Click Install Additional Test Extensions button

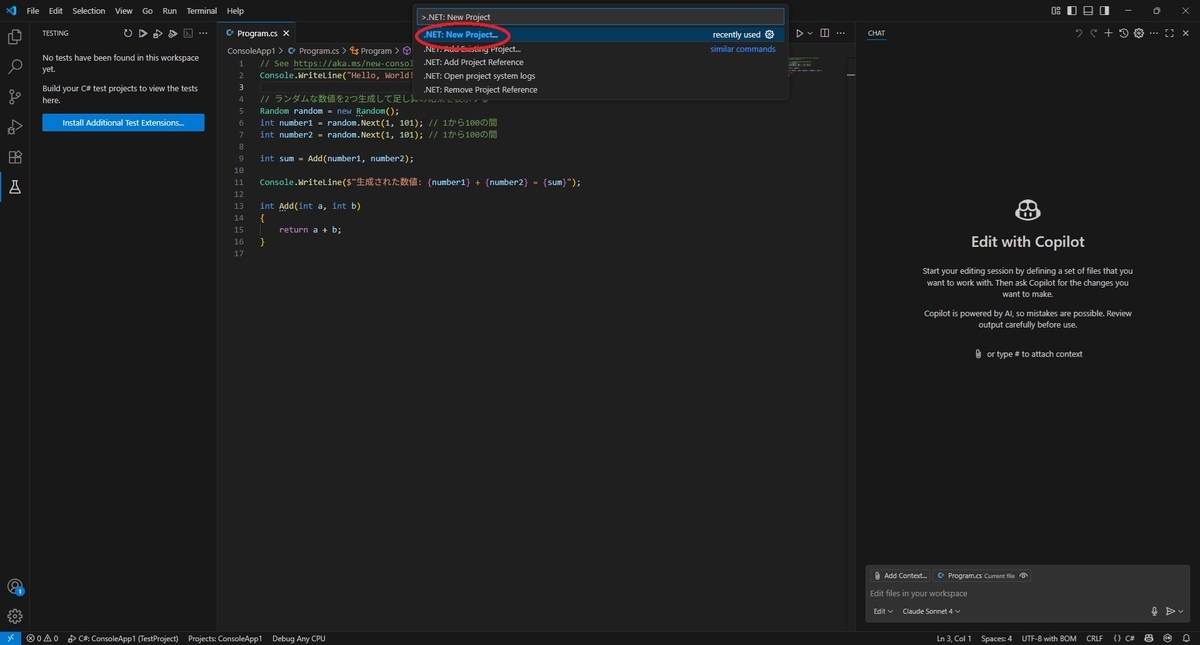click(x=123, y=123)
